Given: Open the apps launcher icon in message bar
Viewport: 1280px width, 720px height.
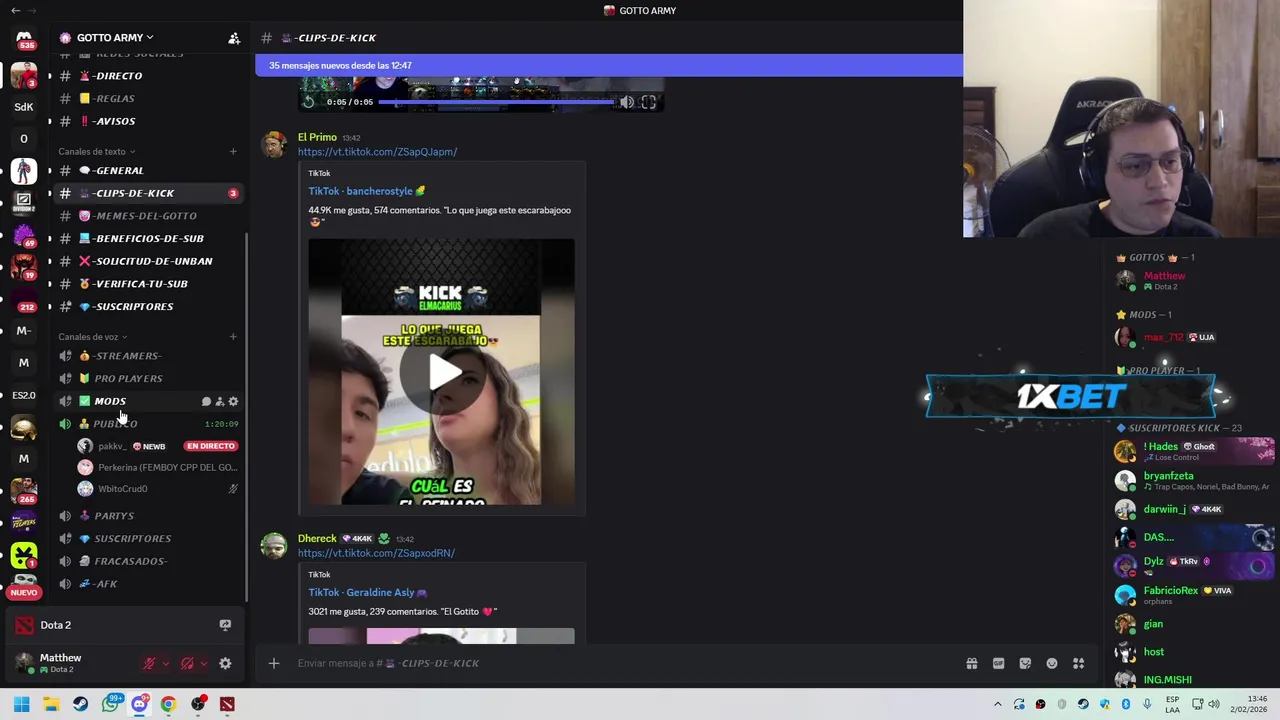Looking at the screenshot, I should [1078, 663].
